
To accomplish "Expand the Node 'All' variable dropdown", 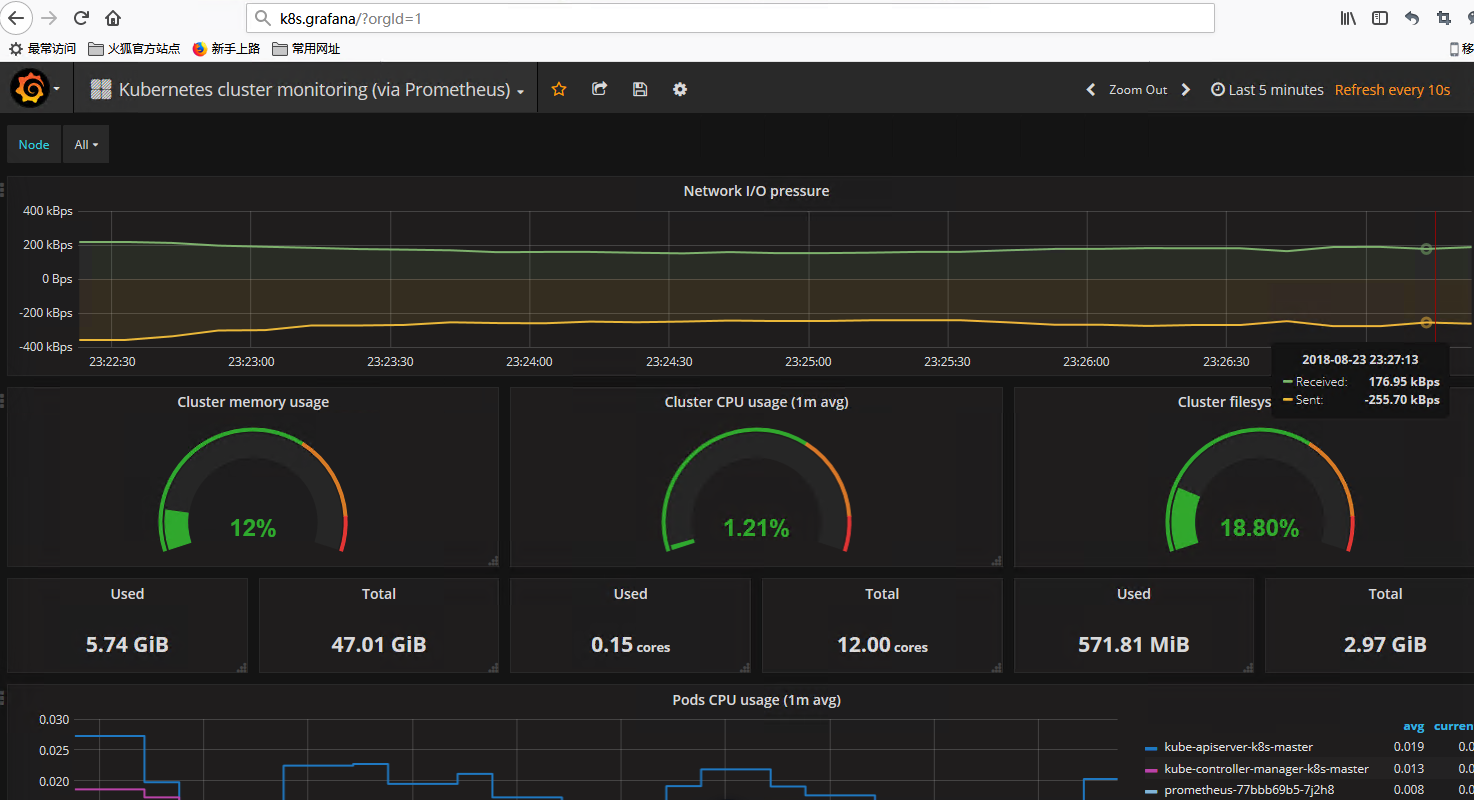I will click(x=86, y=144).
